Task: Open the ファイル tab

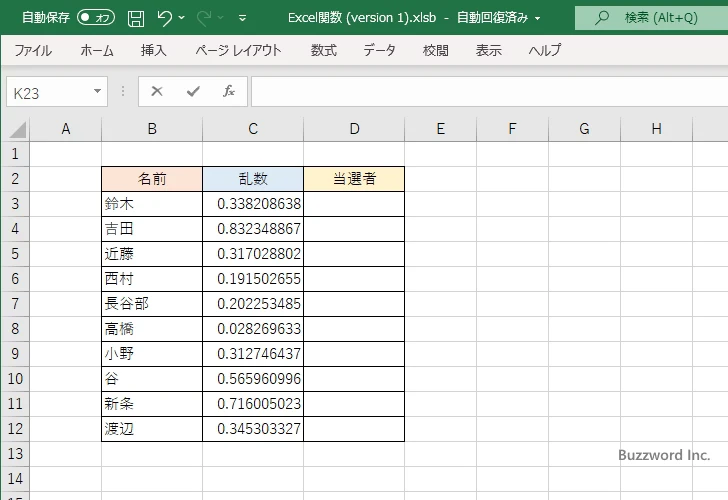Action: pyautogui.click(x=33, y=50)
